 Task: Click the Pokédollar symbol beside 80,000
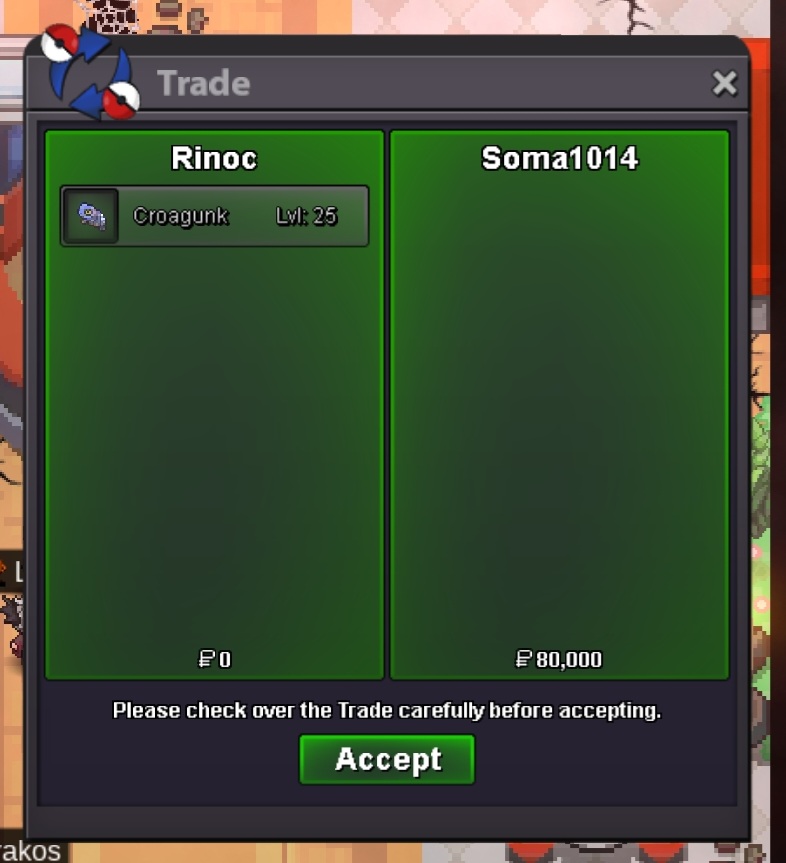[x=523, y=659]
